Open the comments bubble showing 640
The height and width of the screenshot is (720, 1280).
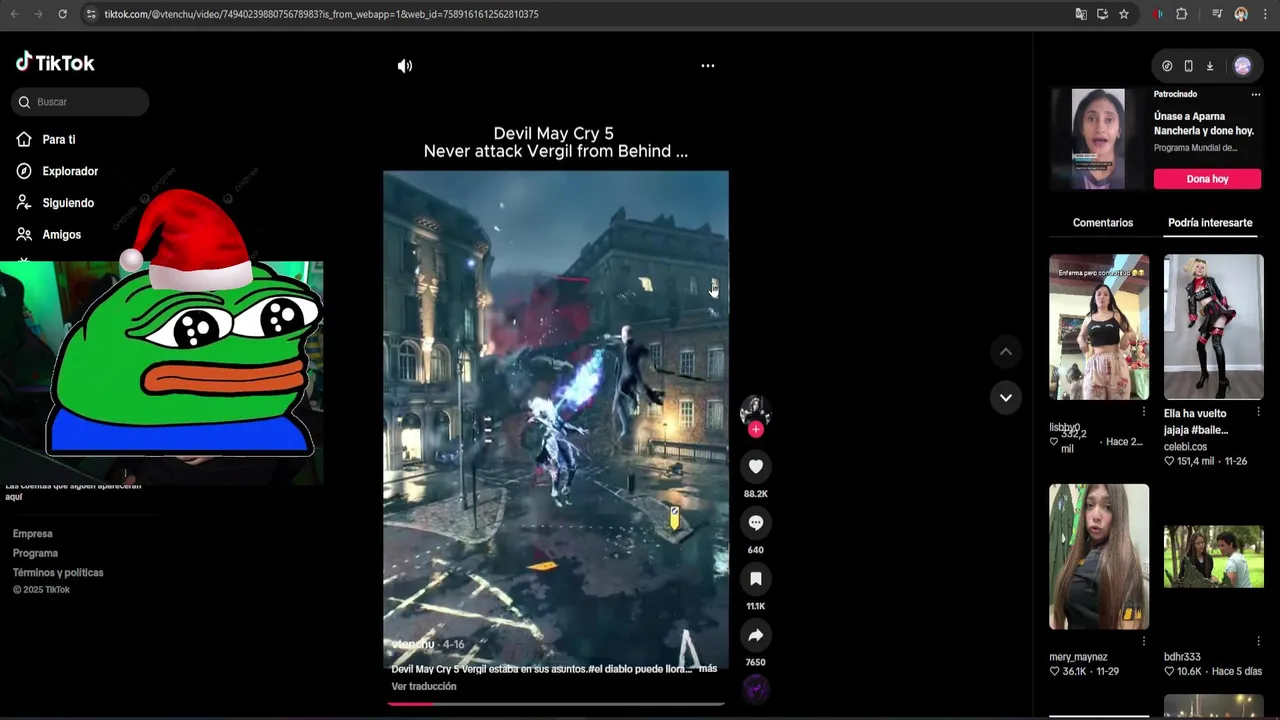756,523
